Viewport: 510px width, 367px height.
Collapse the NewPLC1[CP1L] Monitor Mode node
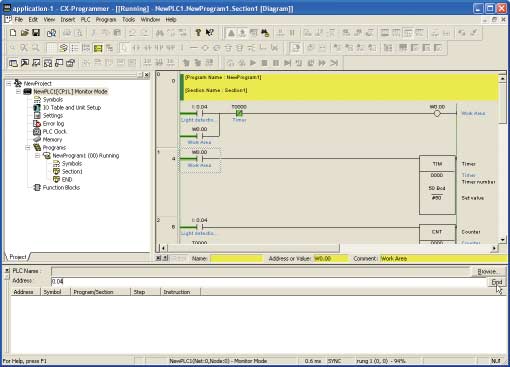(19, 91)
